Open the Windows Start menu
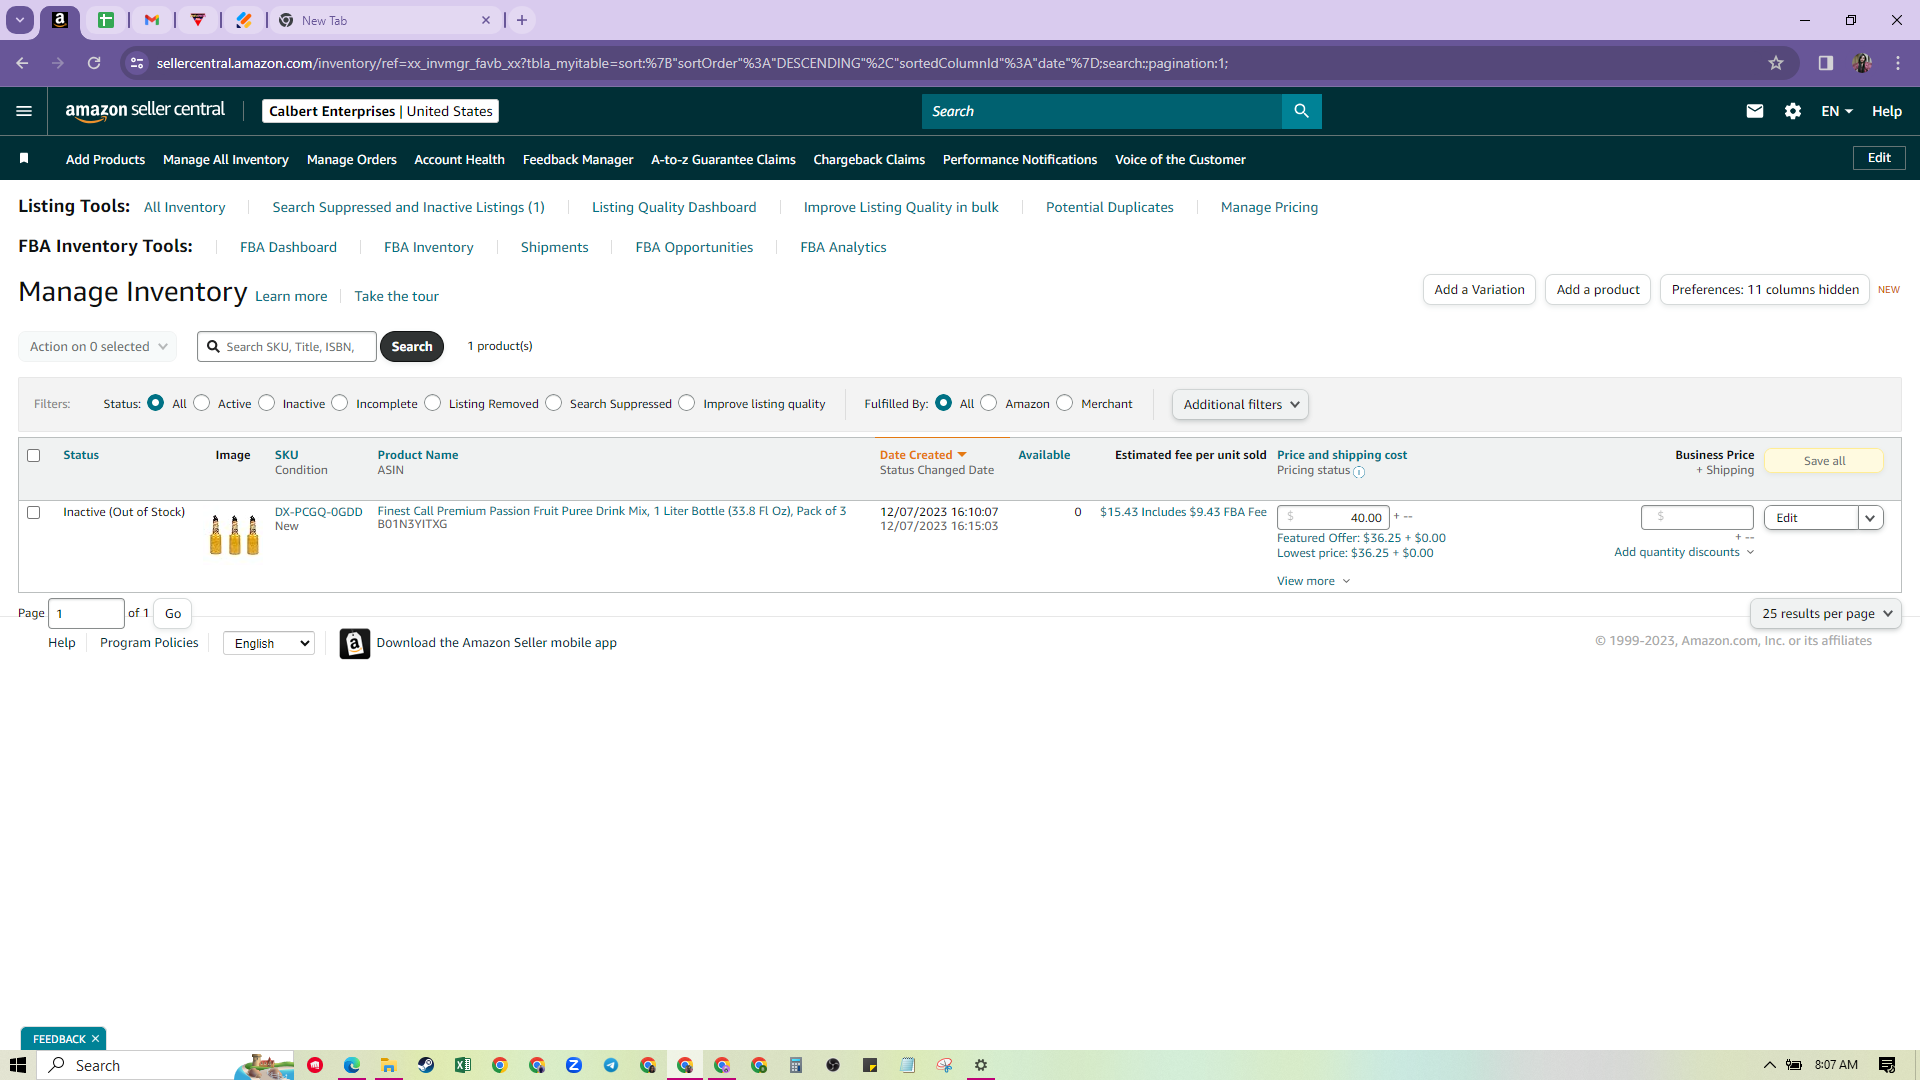This screenshot has width=1920, height=1080. [x=18, y=1065]
